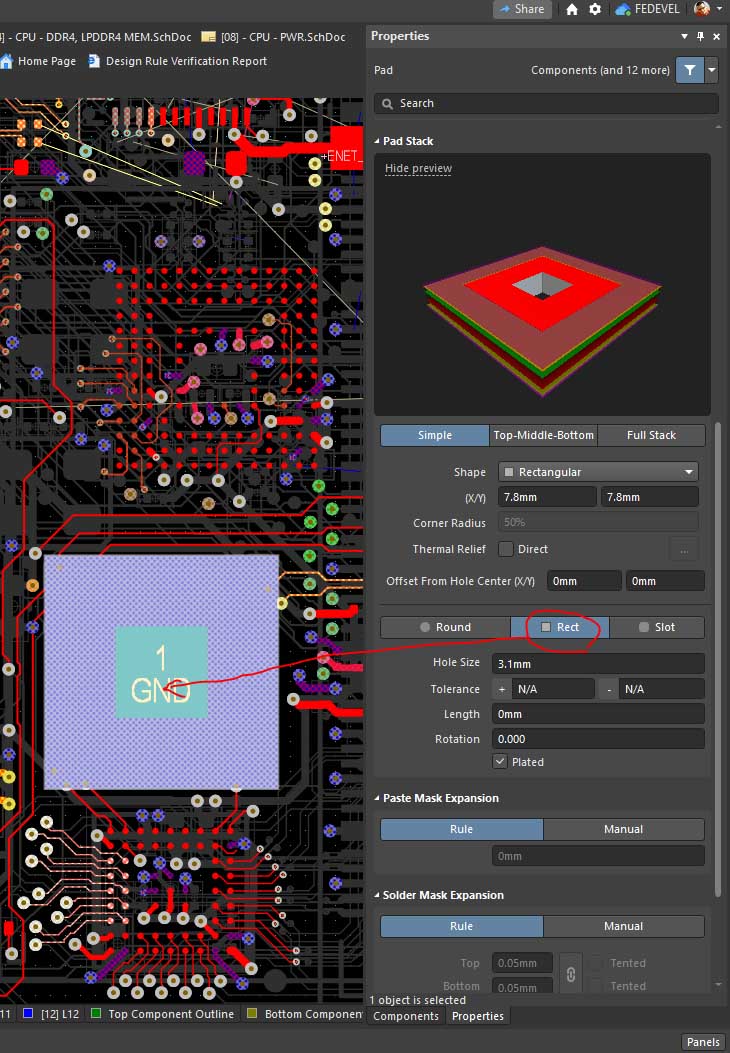730x1053 pixels.
Task: Enable the Direct thermal relief checkbox
Action: click(506, 549)
